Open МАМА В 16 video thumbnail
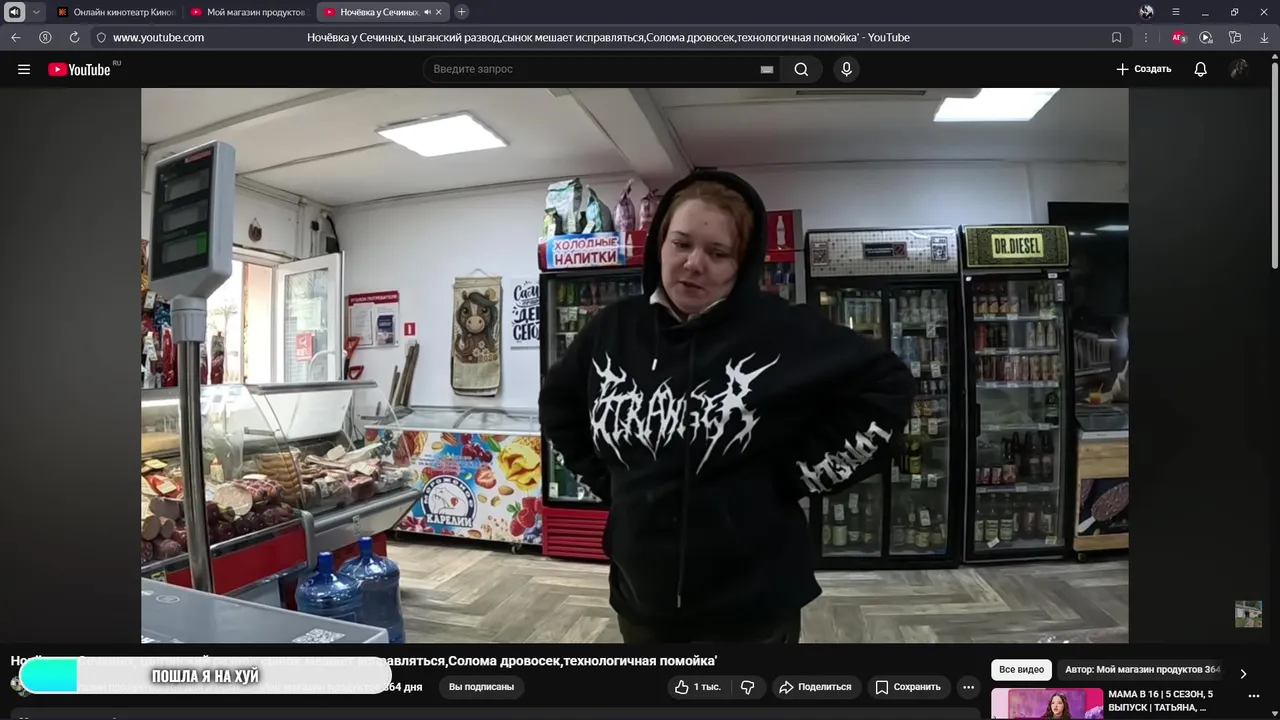This screenshot has width=1280, height=720. pos(1047,704)
